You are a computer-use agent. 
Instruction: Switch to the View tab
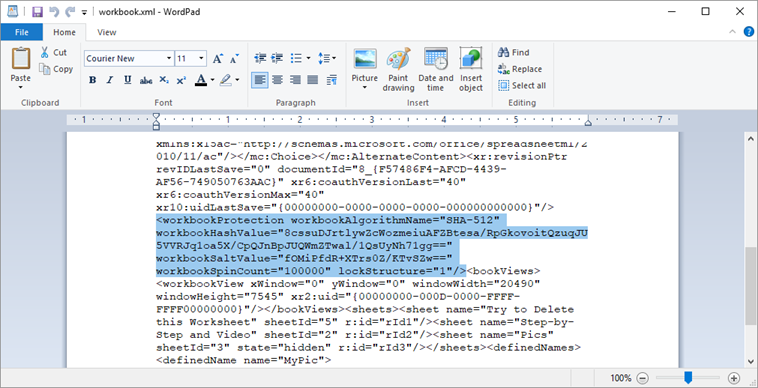(106, 32)
